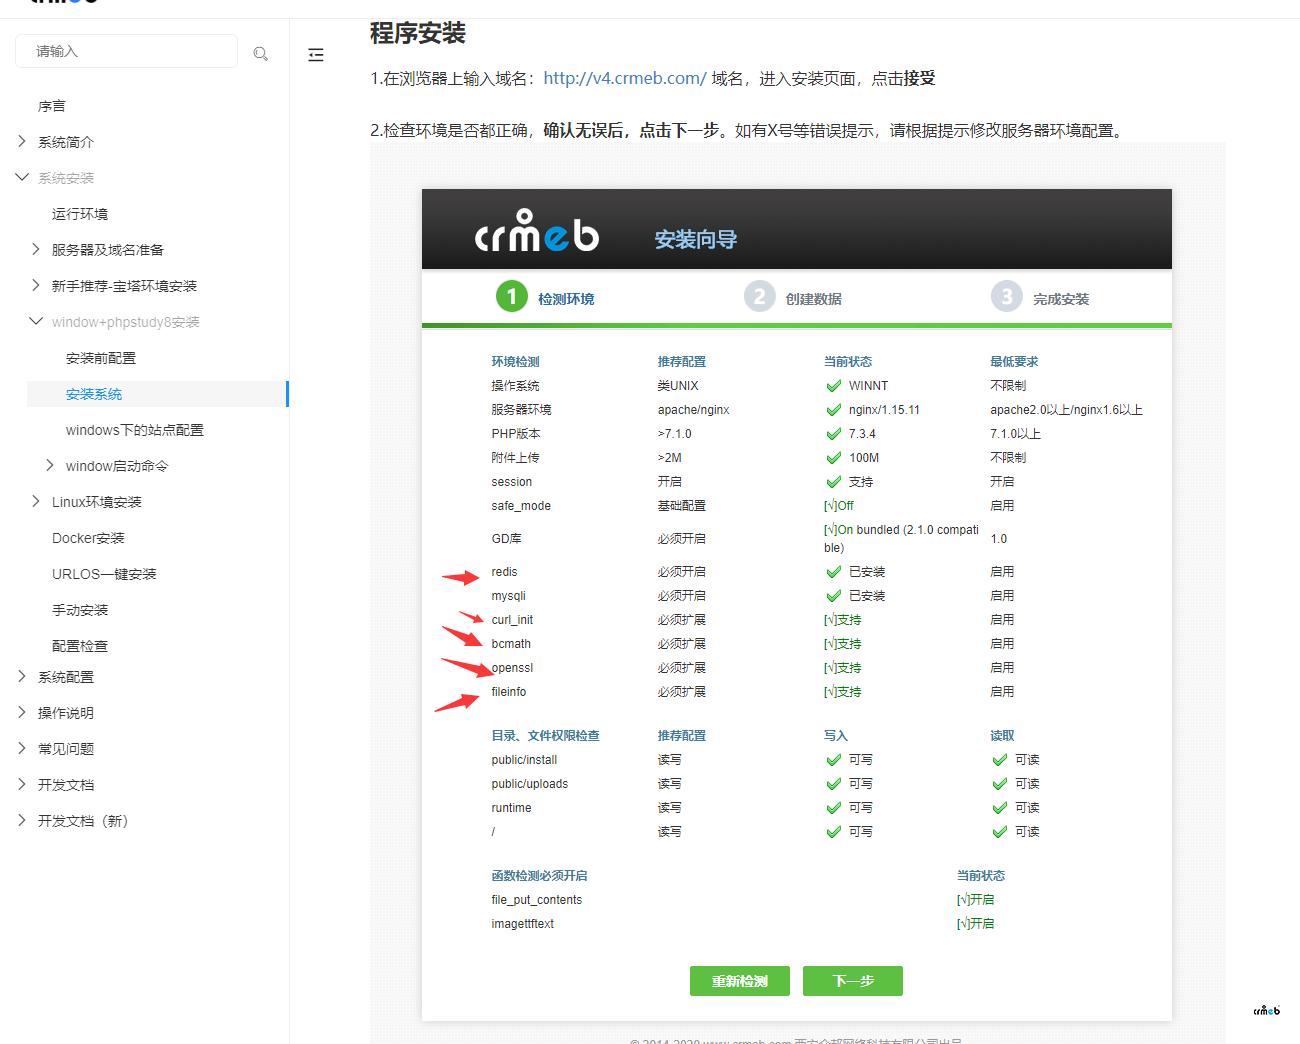Open the Docker安装 page

pyautogui.click(x=88, y=538)
